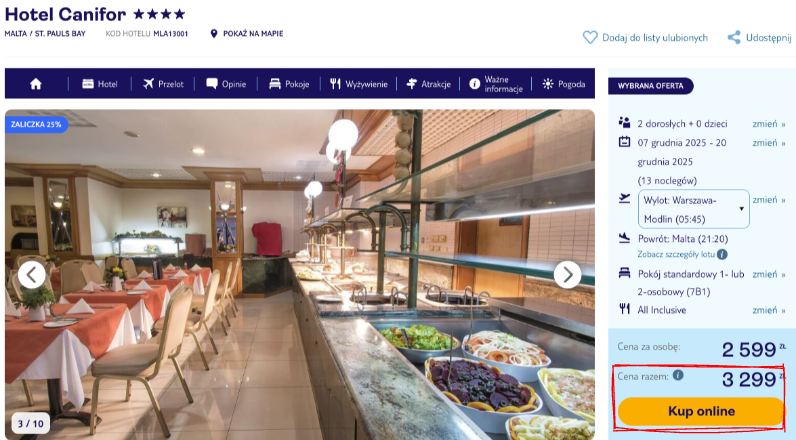Open Zobacz szczegóły lotu link
Image resolution: width=796 pixels, height=440 pixels.
tap(676, 254)
